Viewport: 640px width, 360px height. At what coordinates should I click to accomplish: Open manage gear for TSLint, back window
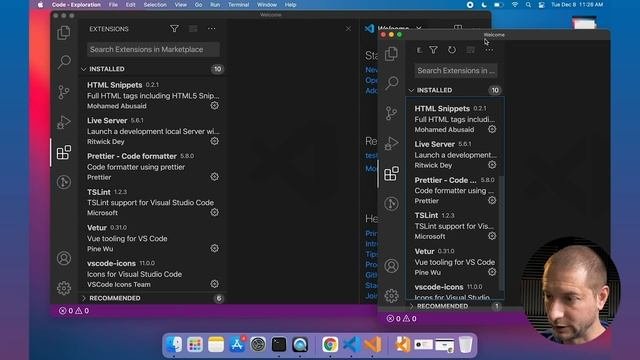(x=214, y=212)
